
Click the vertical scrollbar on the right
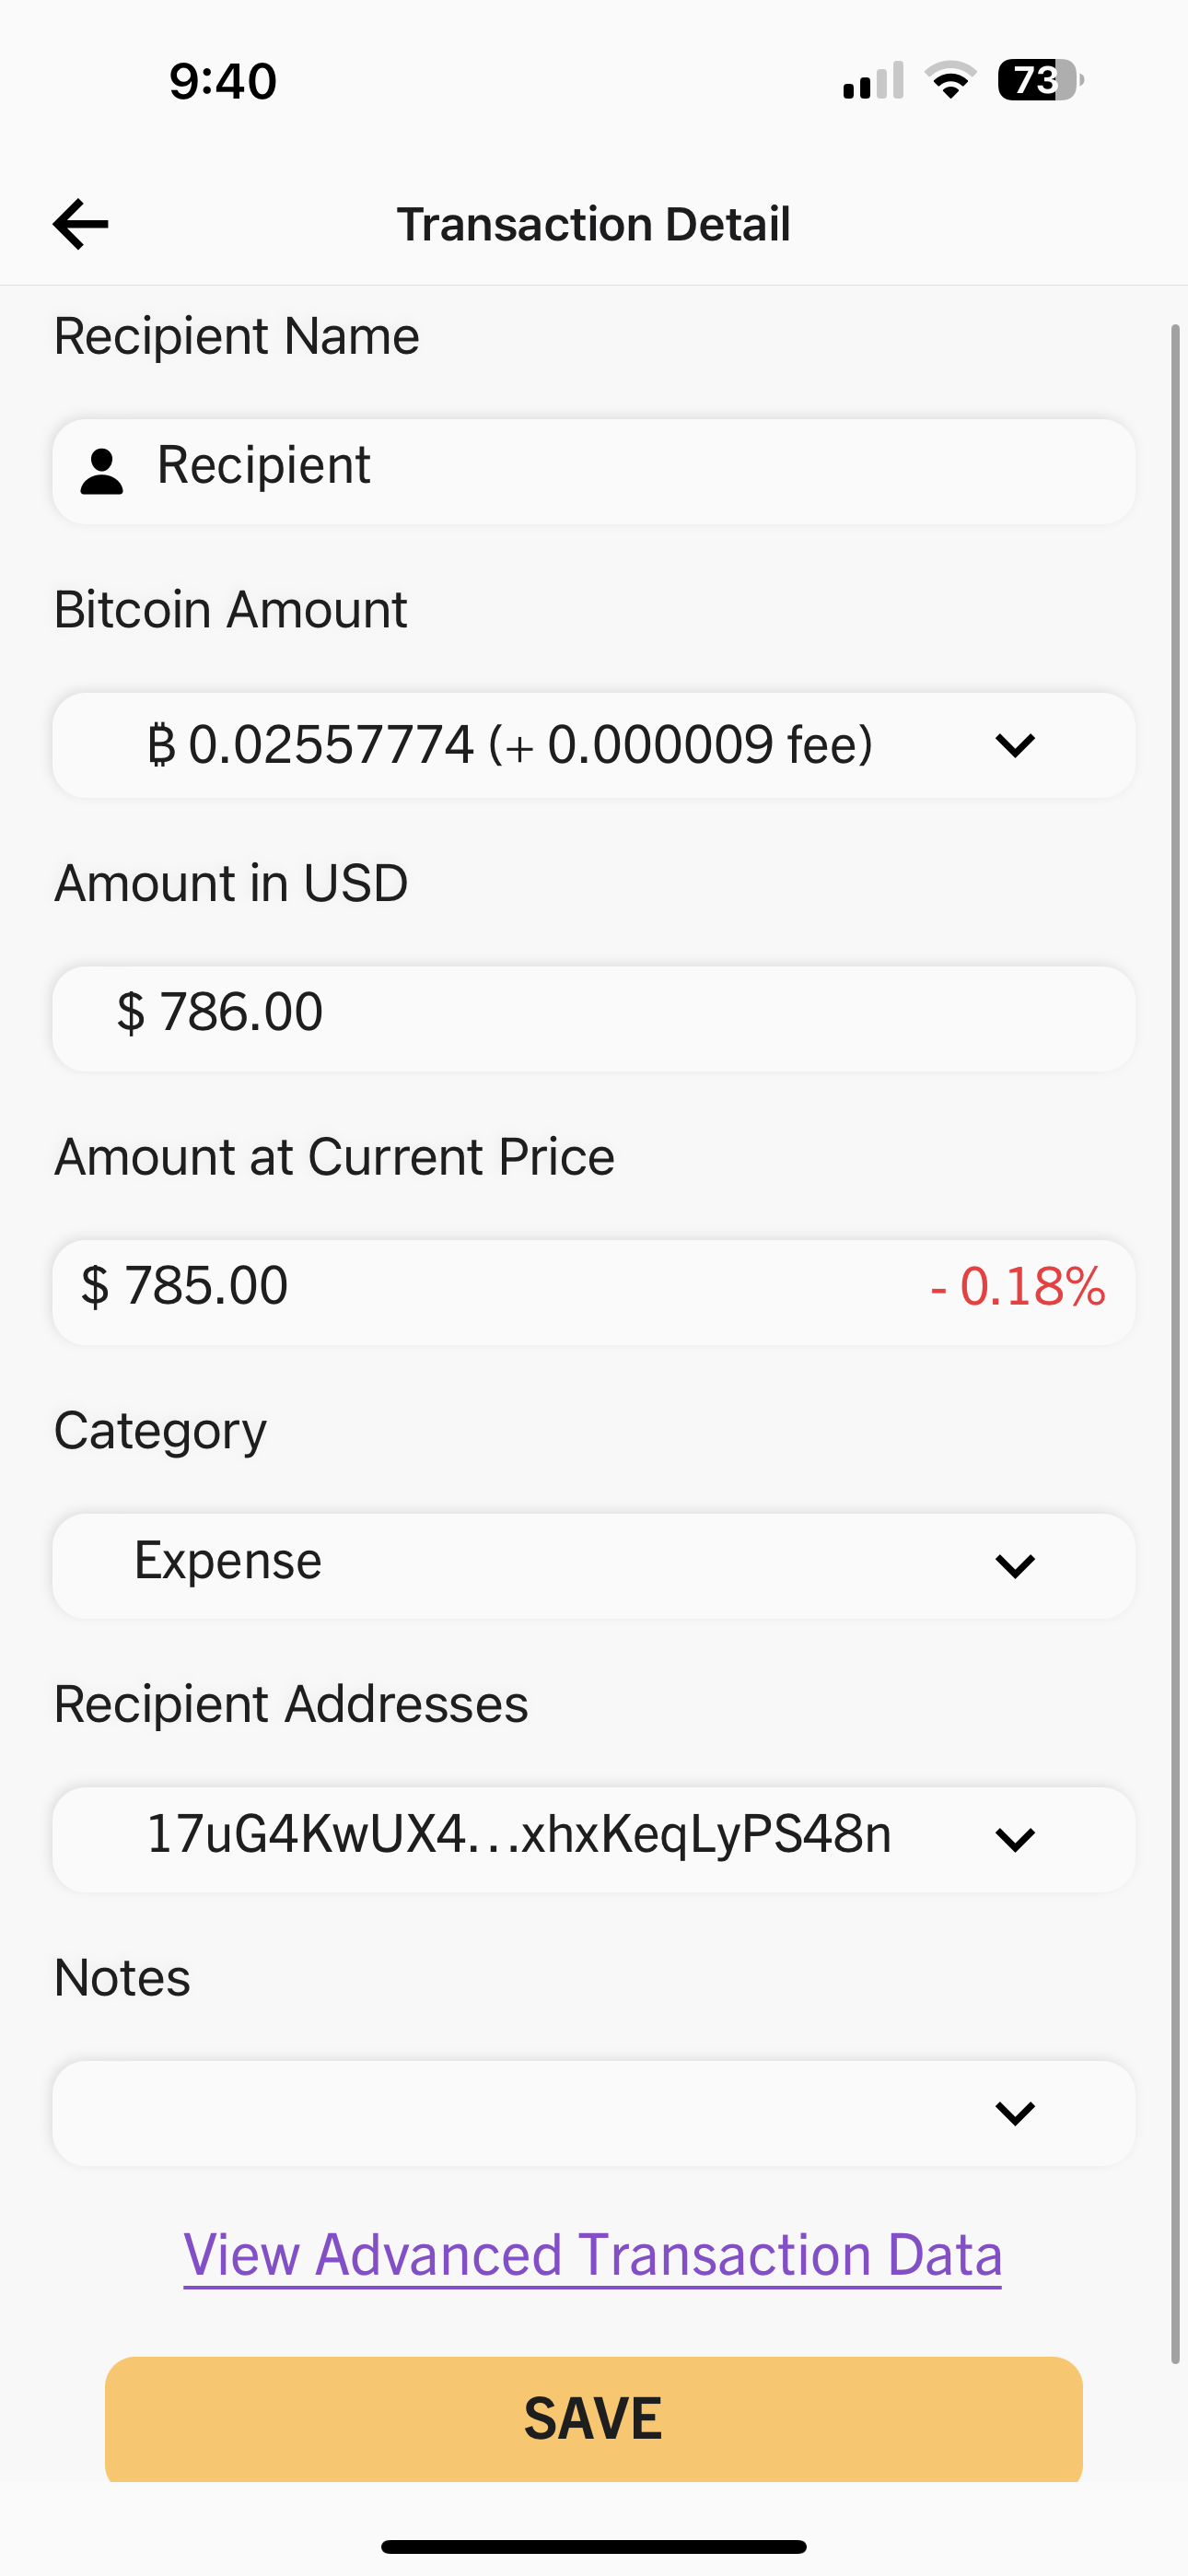(1176, 1340)
